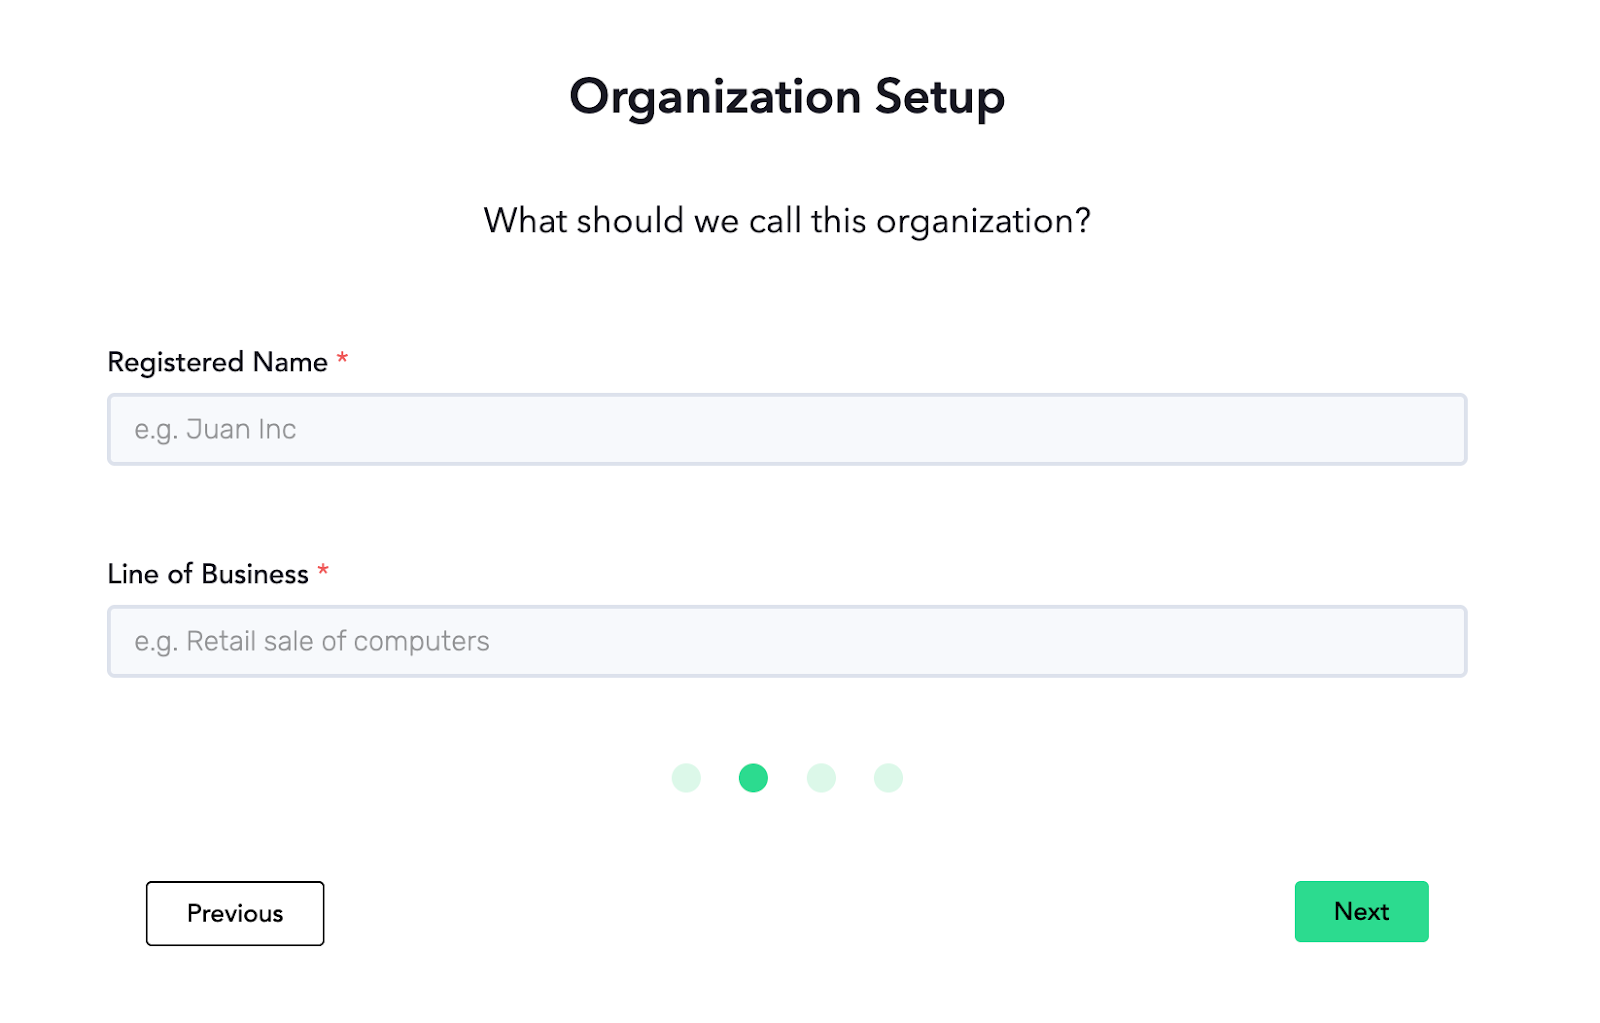The image size is (1600, 1023).
Task: Click the Registered Name field label
Action: 217,362
